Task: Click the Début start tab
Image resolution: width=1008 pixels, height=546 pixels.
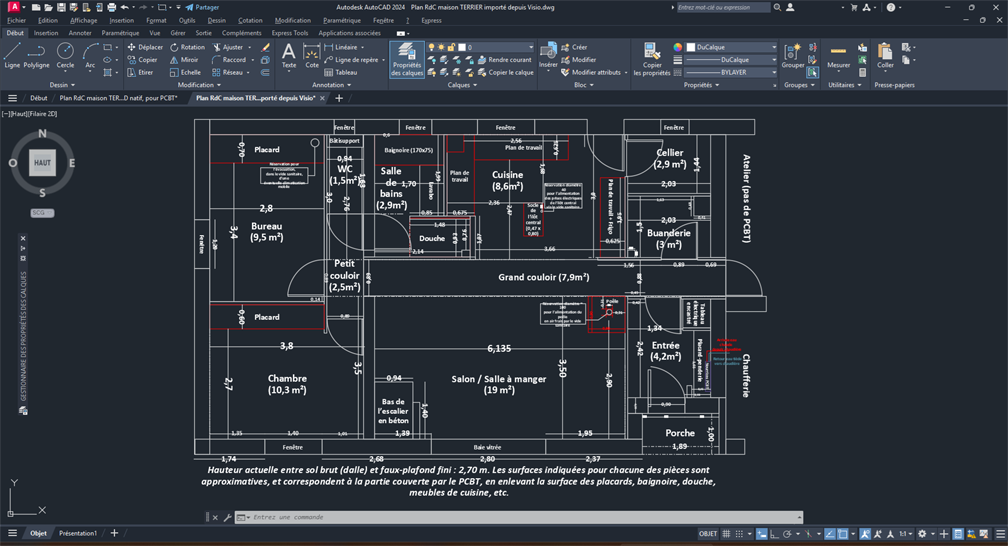Action: click(x=38, y=98)
